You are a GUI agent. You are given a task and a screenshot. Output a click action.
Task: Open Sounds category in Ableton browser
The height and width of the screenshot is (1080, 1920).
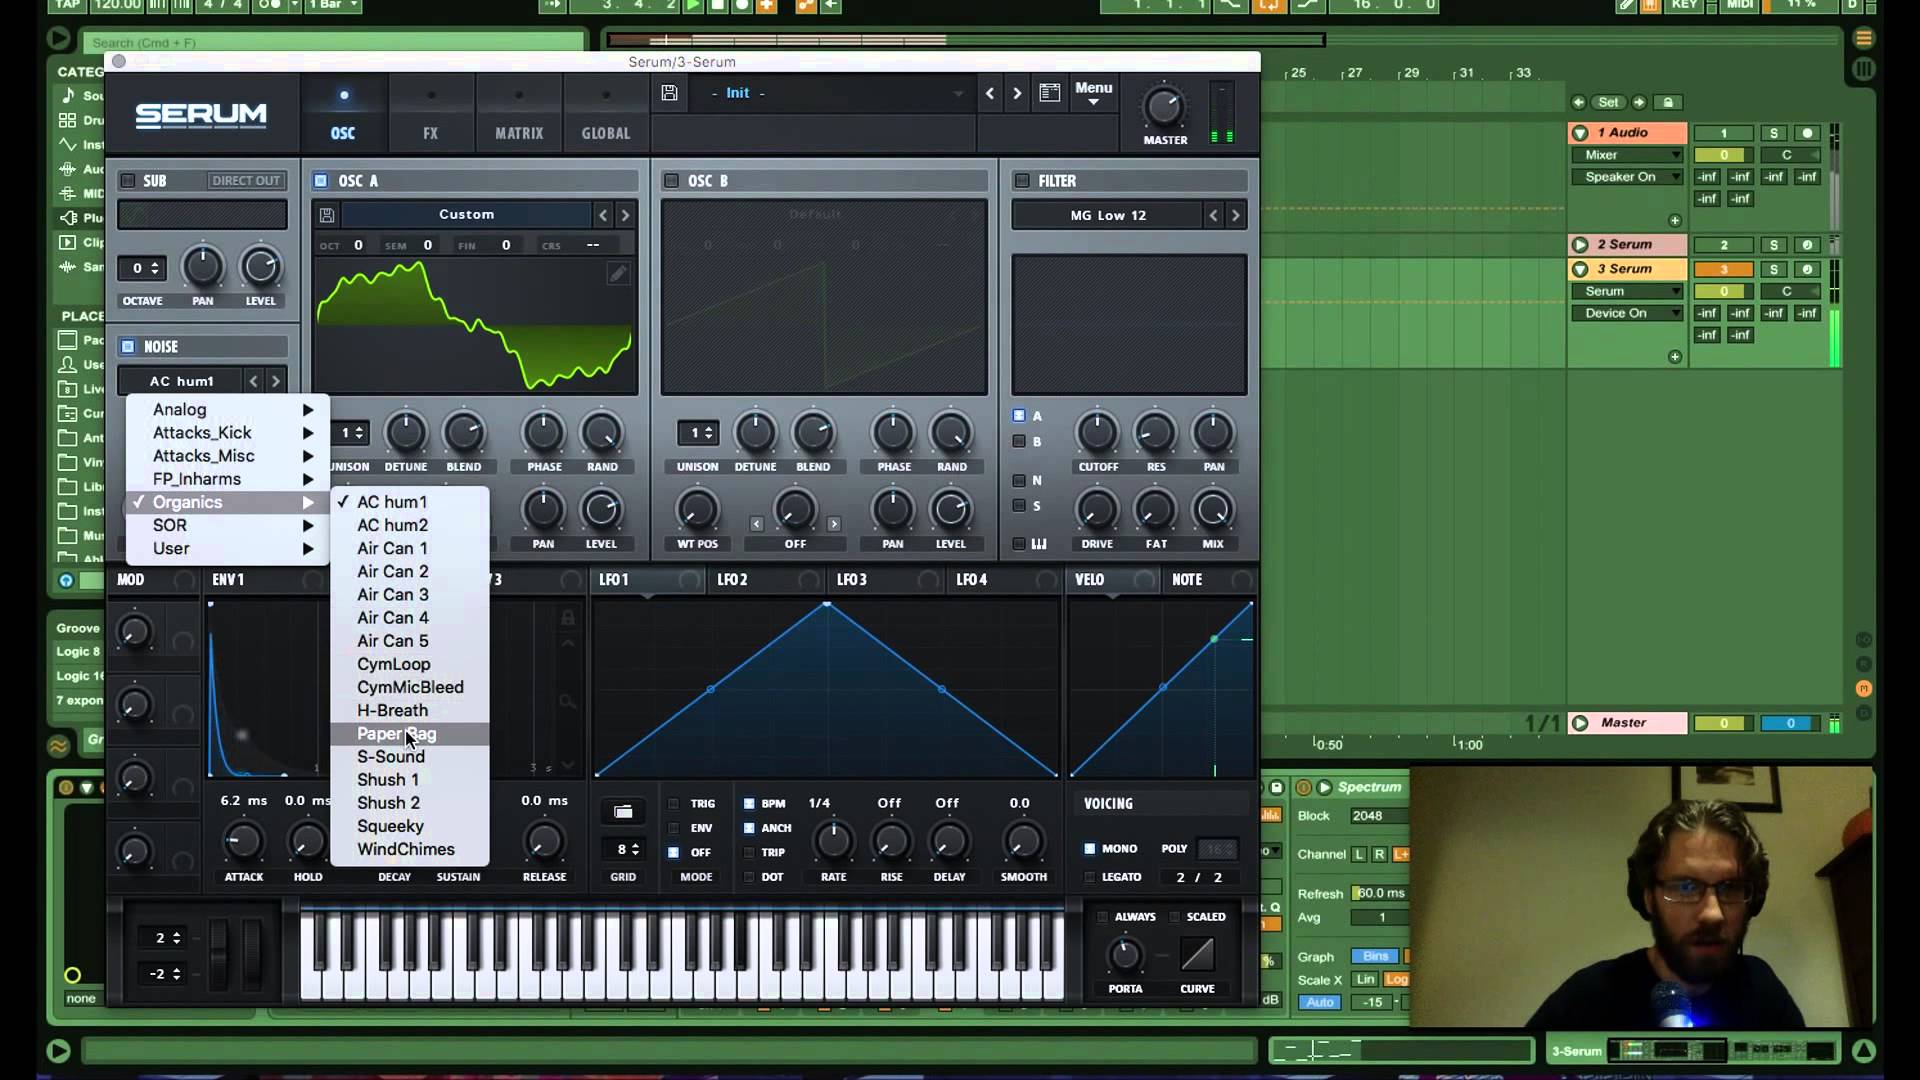82,96
